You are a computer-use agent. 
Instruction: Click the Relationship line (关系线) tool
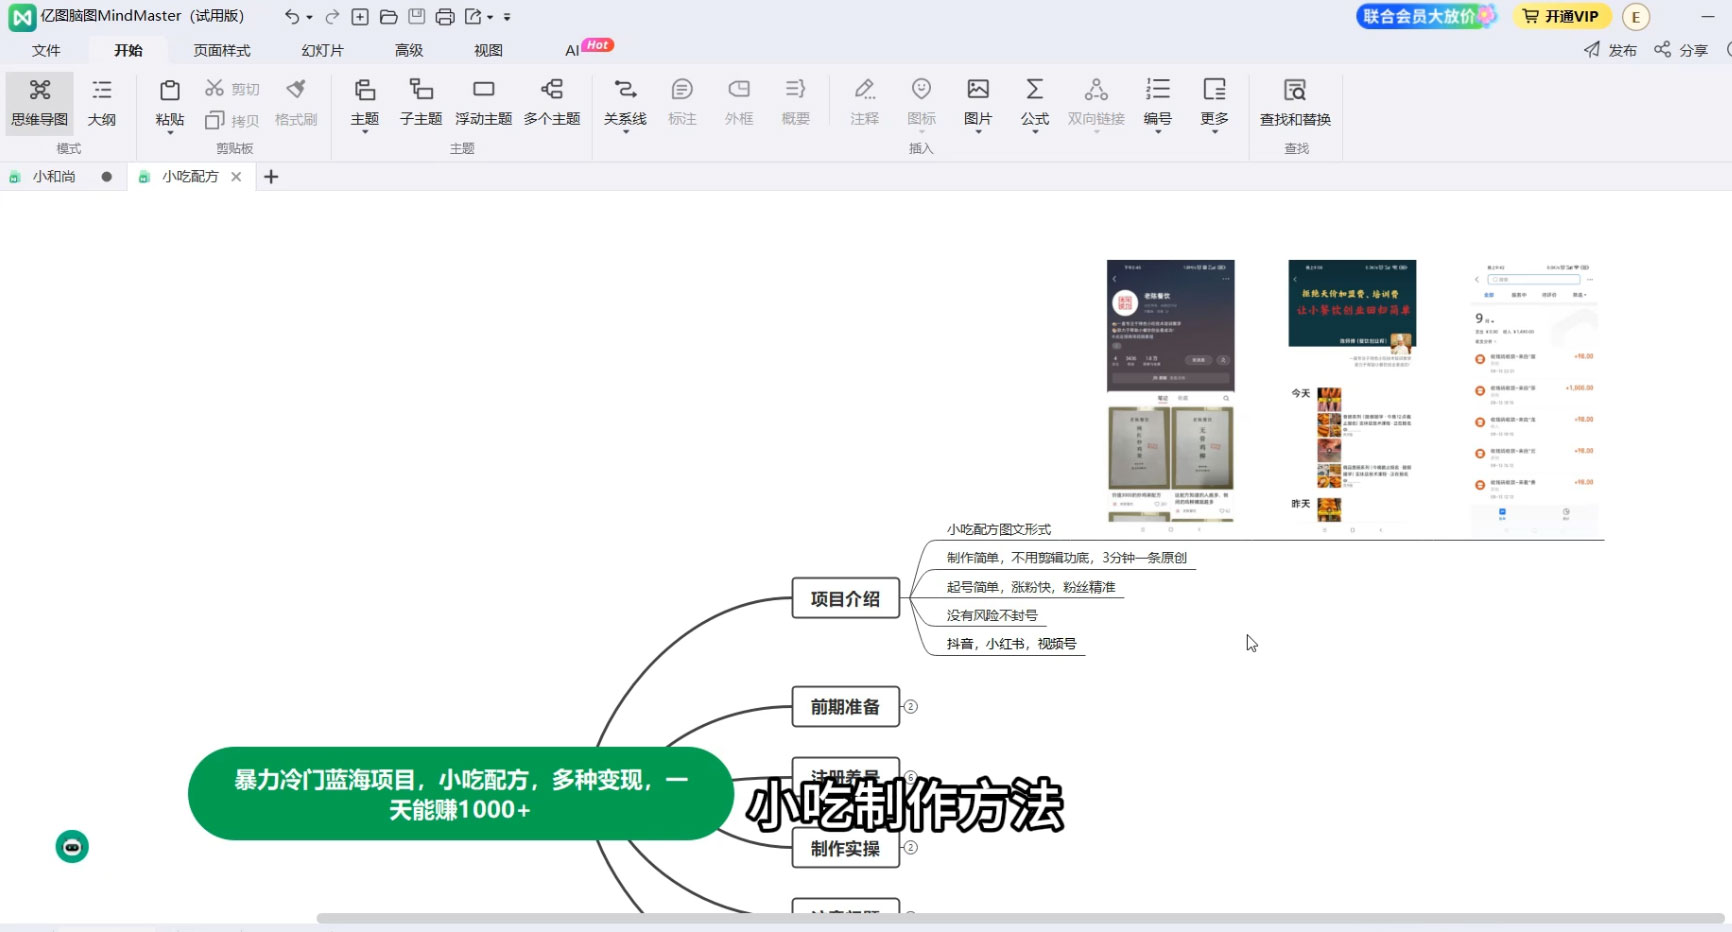[x=625, y=101]
